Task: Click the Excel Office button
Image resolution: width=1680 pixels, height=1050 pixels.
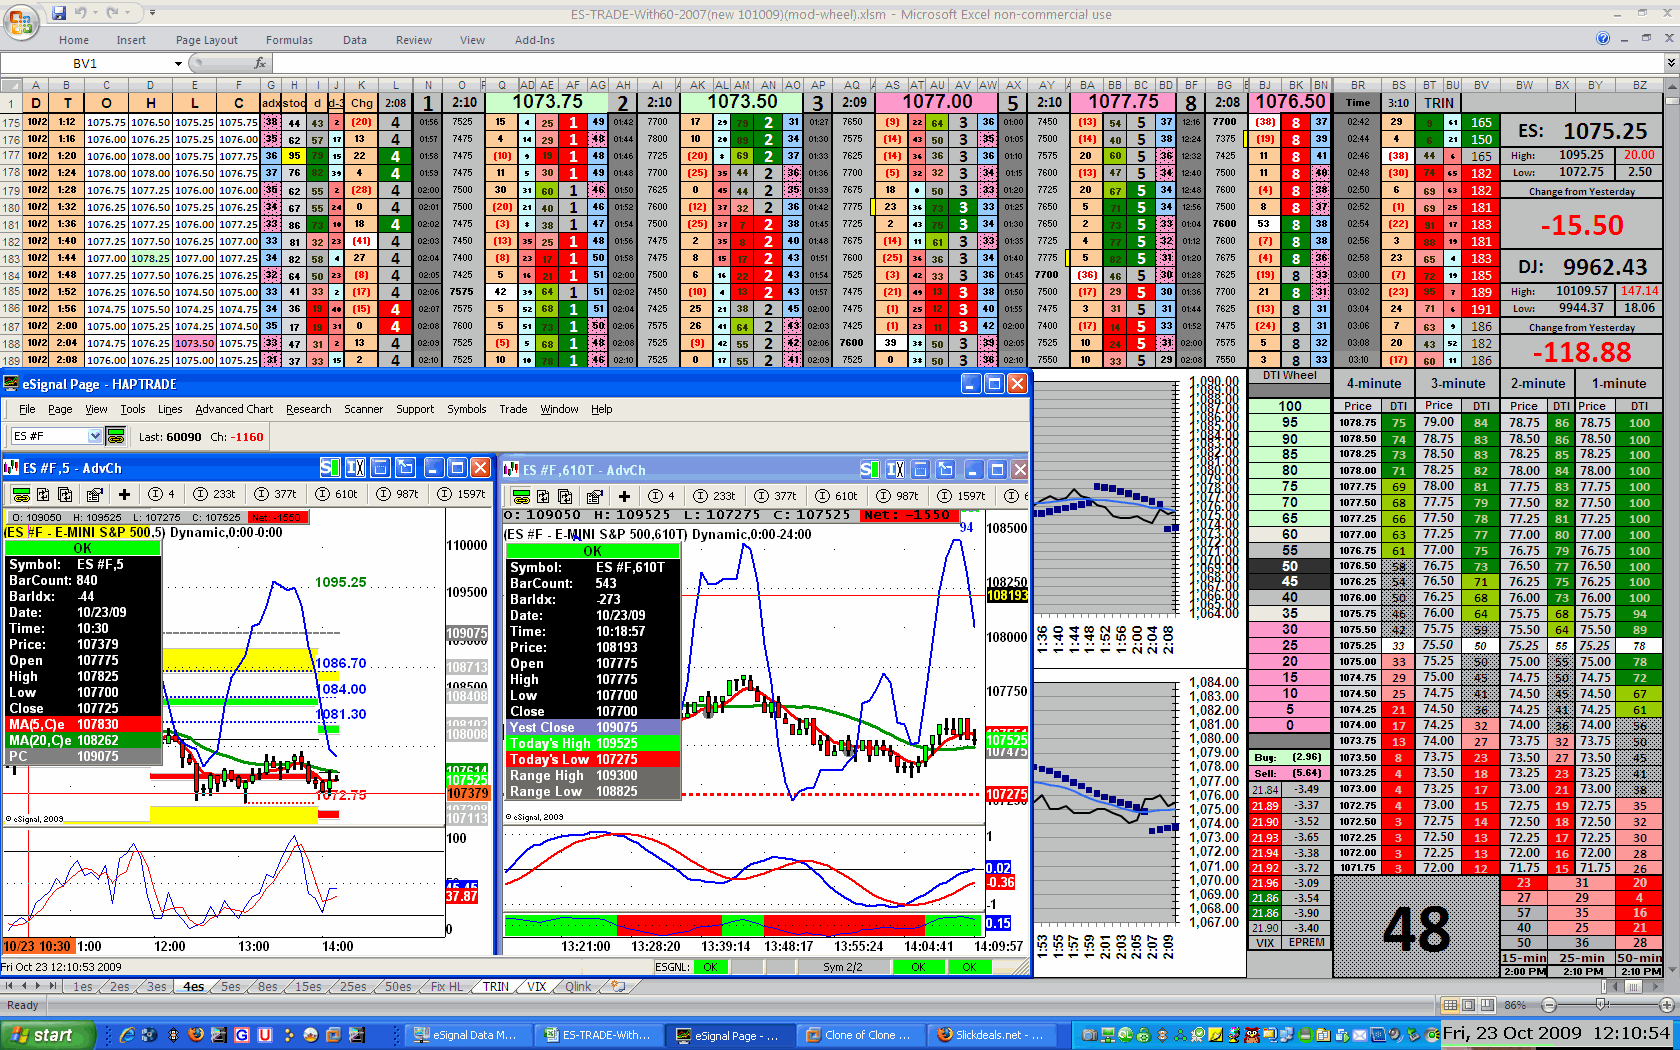Action: pos(20,20)
